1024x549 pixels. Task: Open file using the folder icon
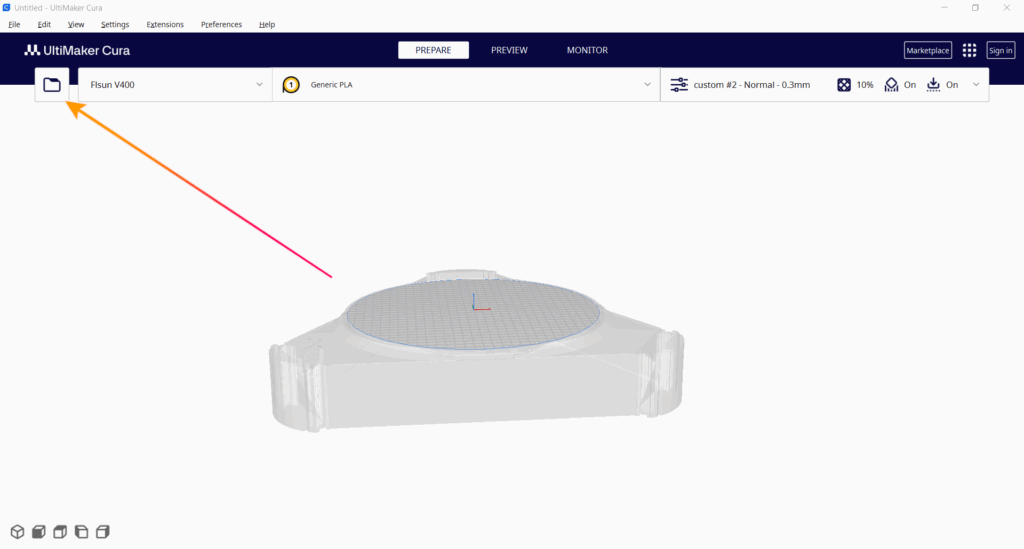(x=52, y=85)
